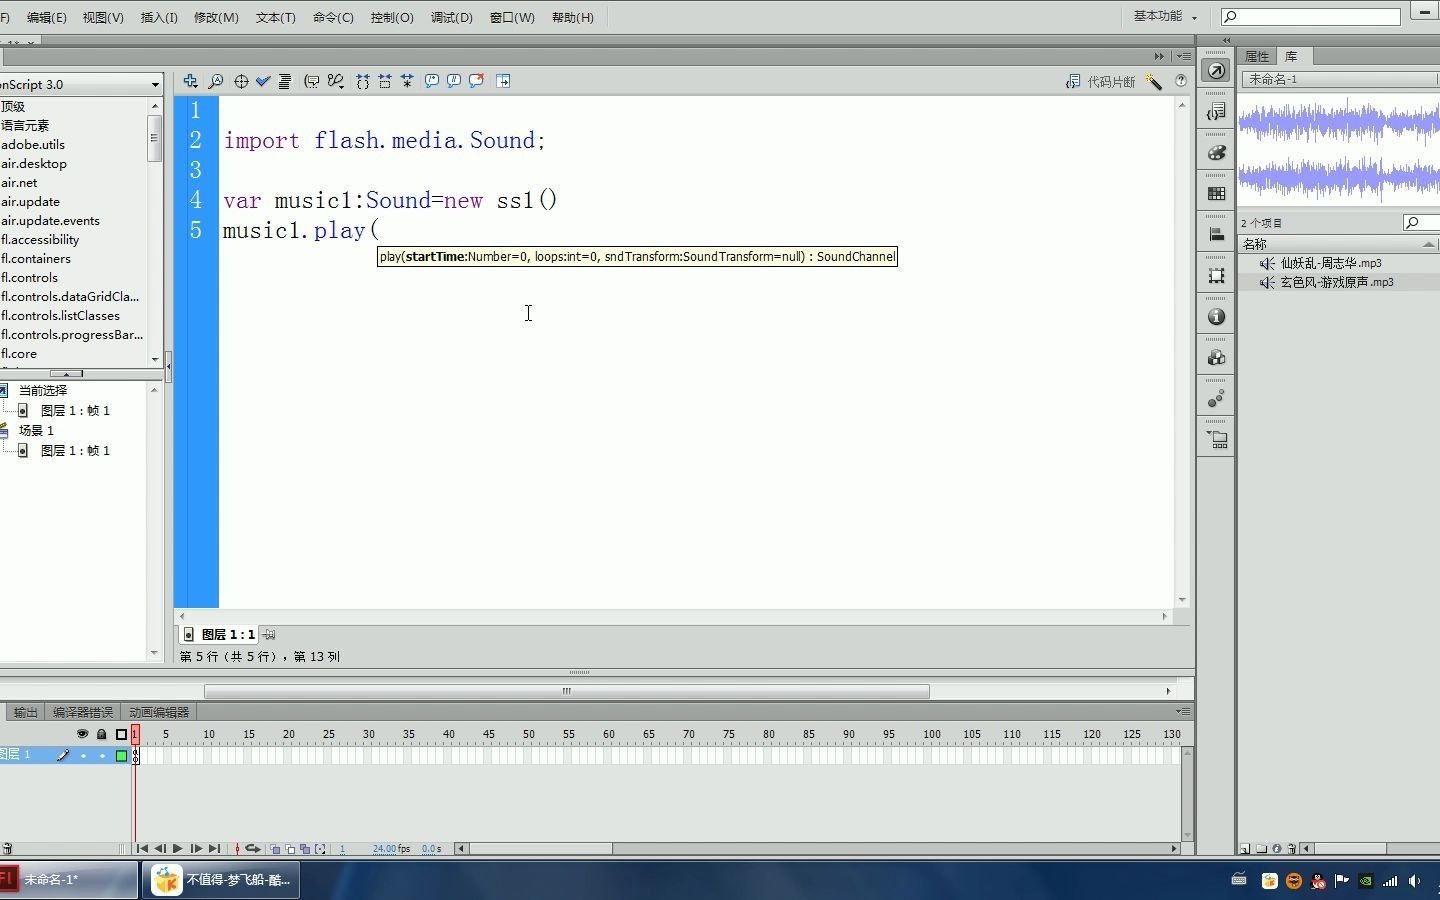Toggle visibility dot for 图层 1
The width and height of the screenshot is (1440, 900).
pyautogui.click(x=83, y=755)
